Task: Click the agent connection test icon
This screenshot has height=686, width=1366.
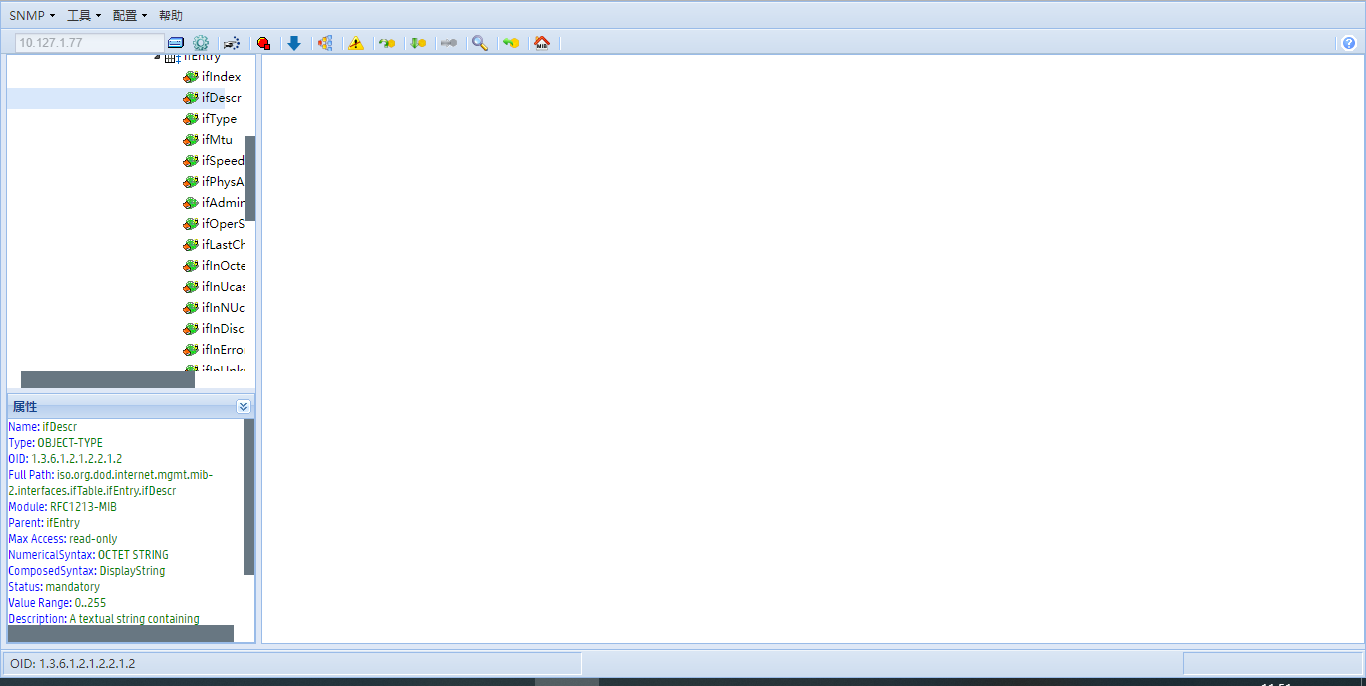Action: [x=232, y=43]
